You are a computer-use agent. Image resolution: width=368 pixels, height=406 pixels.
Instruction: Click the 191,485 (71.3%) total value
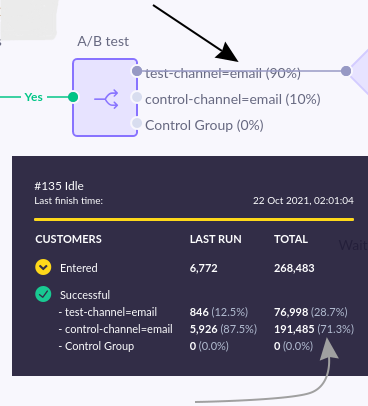click(314, 329)
